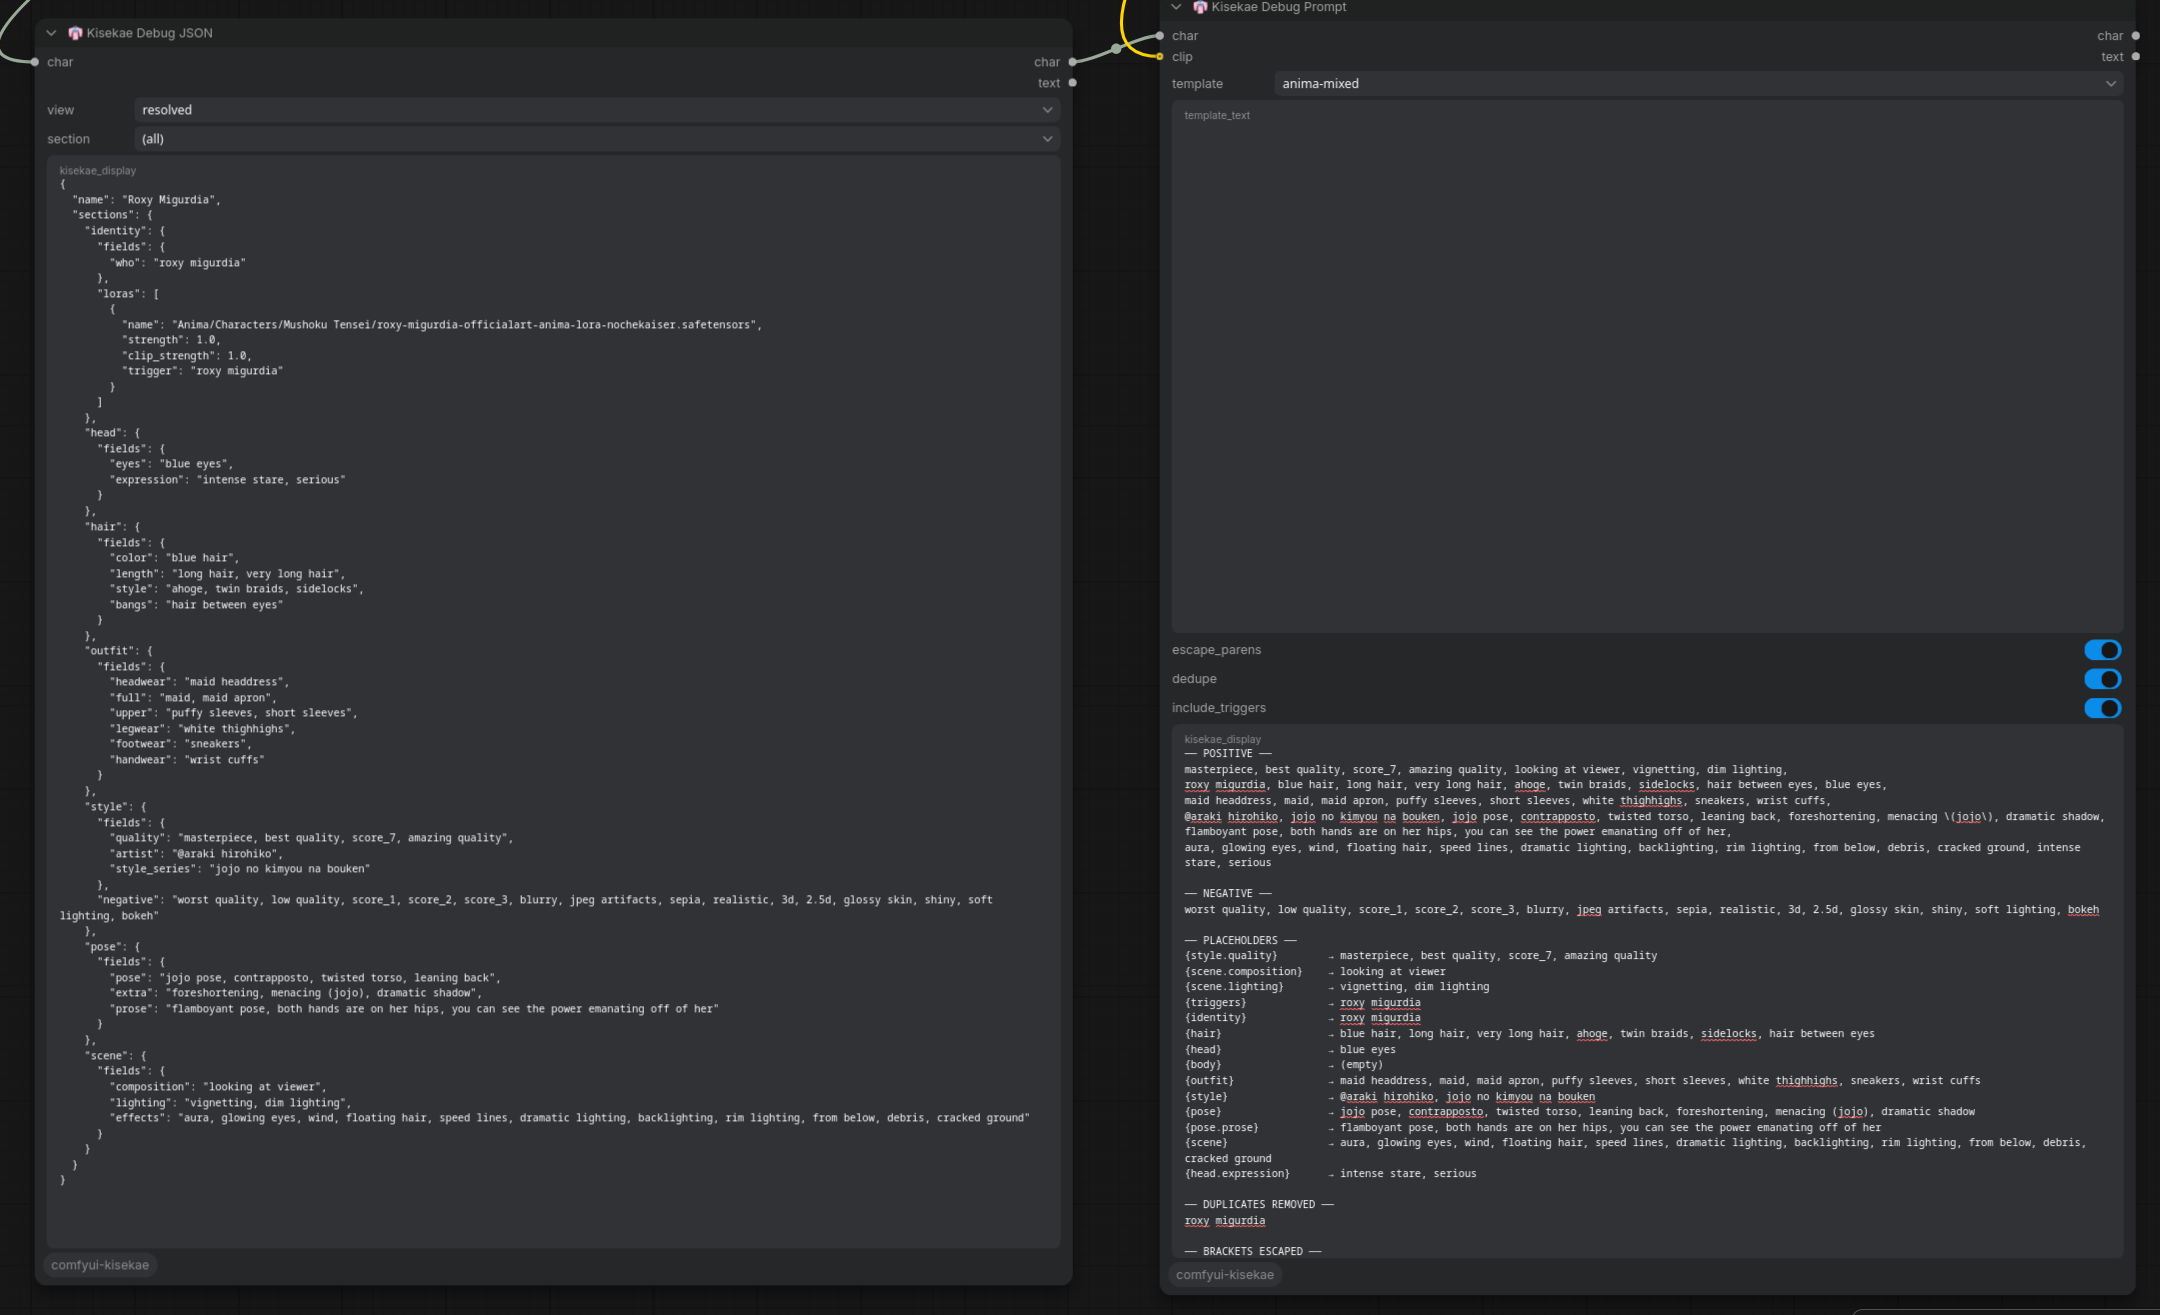
Task: Click the "expression": "intense stare, serious" line
Action: (227, 480)
